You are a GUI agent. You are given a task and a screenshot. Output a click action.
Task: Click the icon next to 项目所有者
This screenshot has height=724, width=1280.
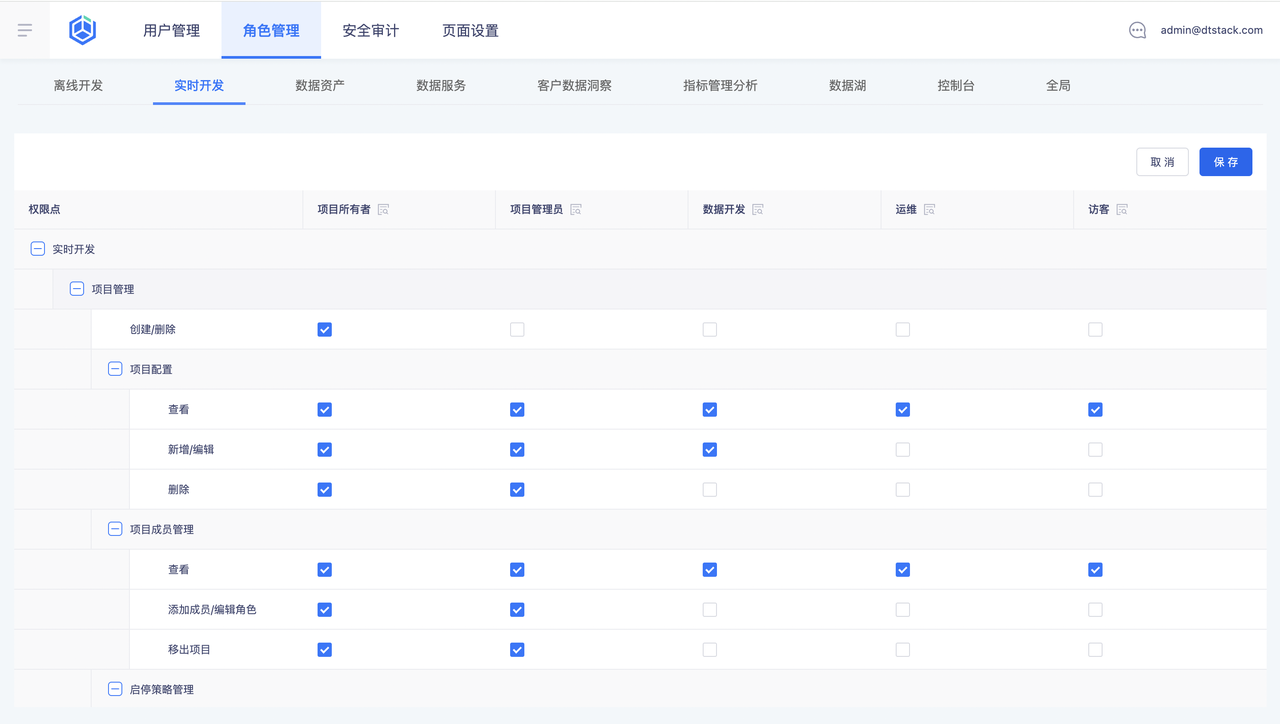[383, 209]
